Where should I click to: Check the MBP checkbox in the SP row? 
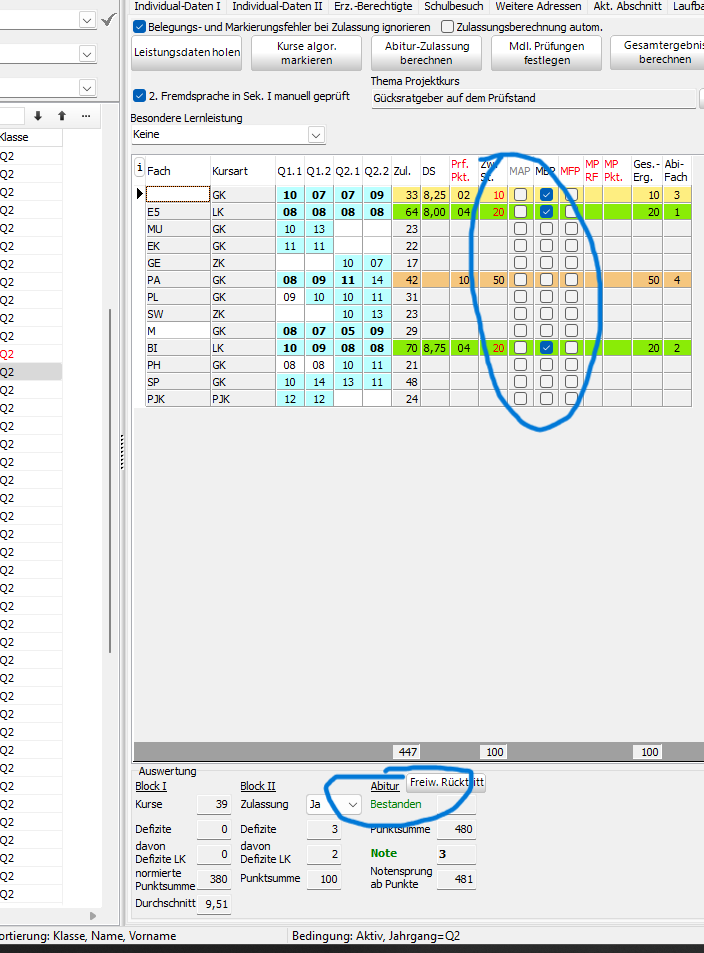[547, 382]
